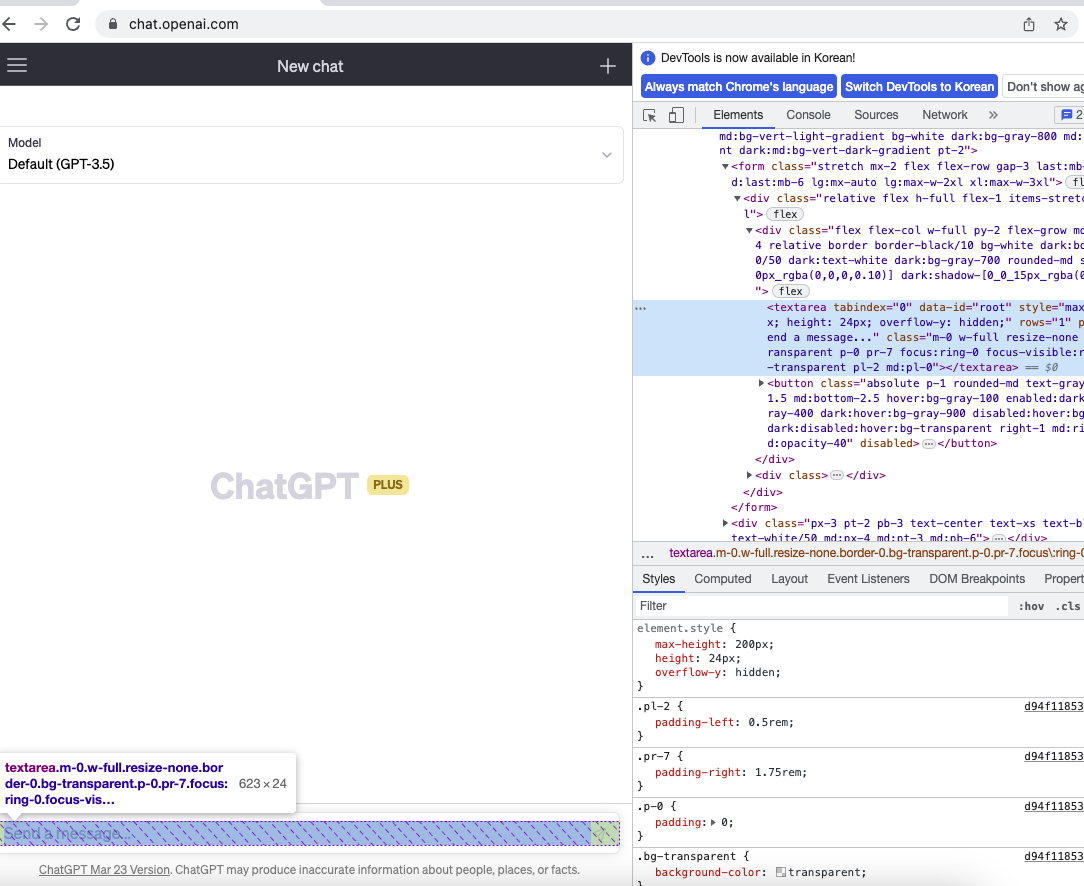Collapse the relative flex div node

pos(738,198)
